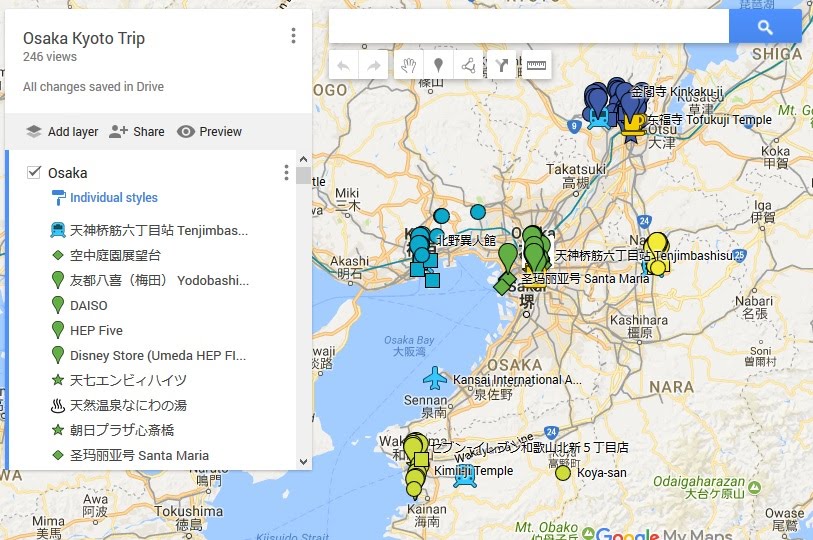Click the map search input field
The height and width of the screenshot is (540, 813).
[529, 26]
